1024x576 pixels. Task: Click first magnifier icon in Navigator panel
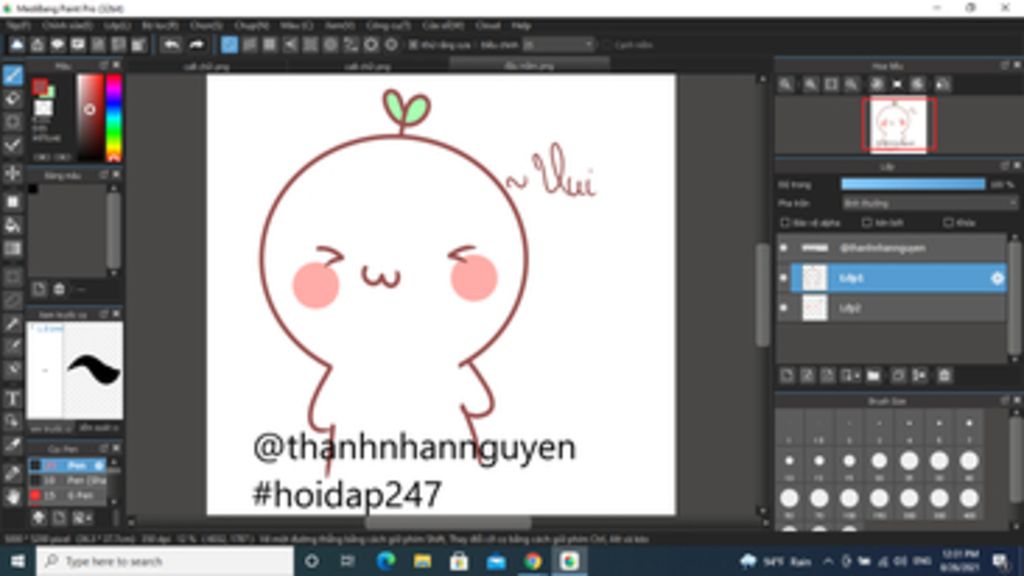pyautogui.click(x=786, y=84)
